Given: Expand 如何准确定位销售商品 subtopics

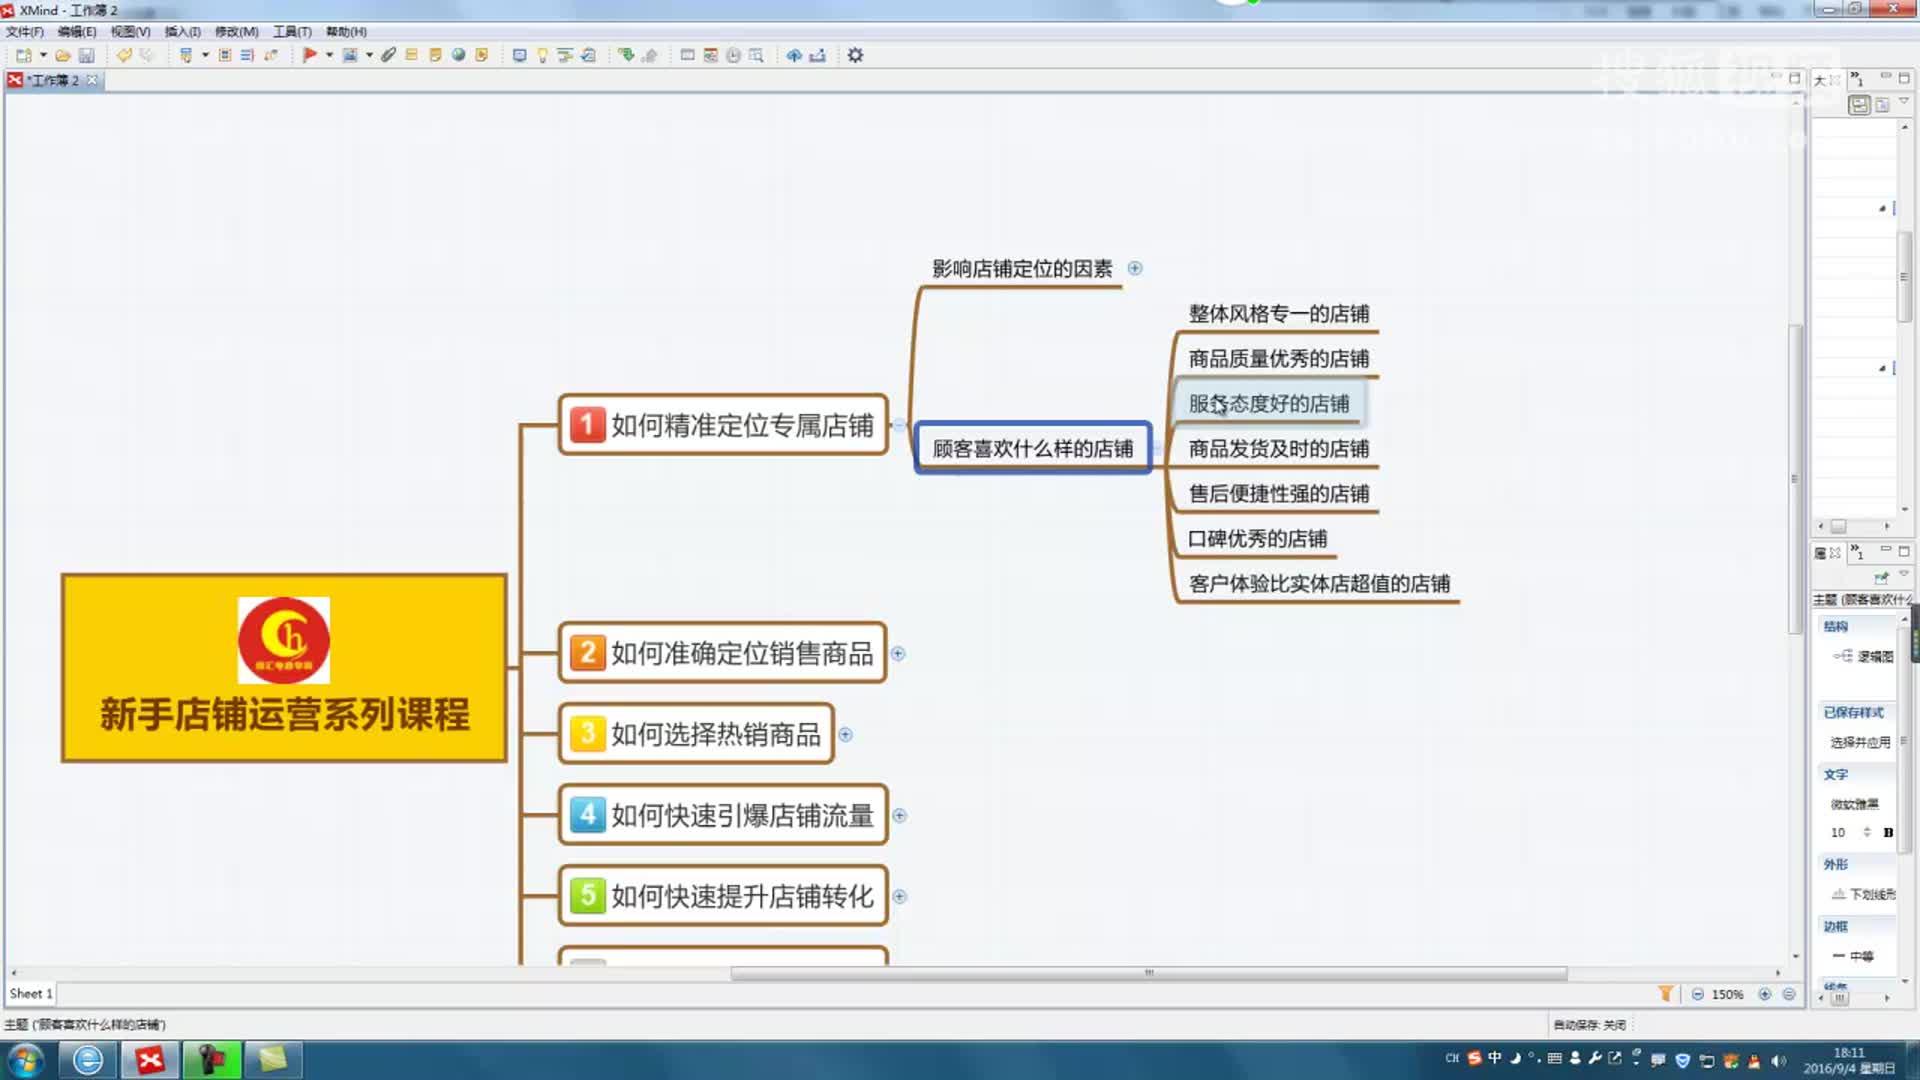Looking at the screenshot, I should coord(898,654).
